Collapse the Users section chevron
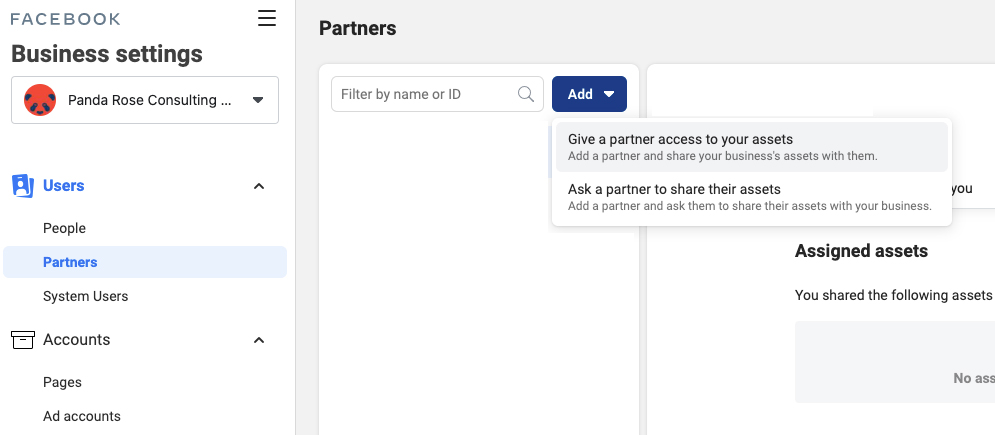The width and height of the screenshot is (995, 435). tap(259, 186)
